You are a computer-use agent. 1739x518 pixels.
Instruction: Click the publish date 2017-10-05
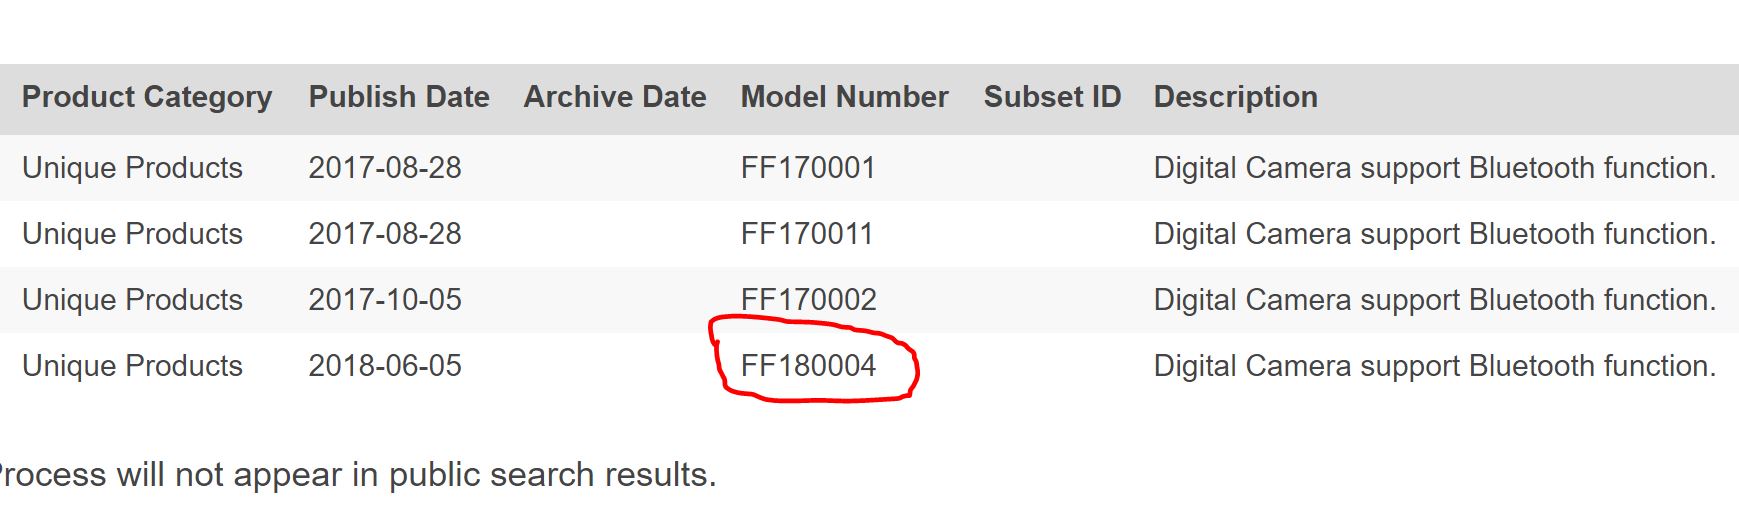pos(385,300)
